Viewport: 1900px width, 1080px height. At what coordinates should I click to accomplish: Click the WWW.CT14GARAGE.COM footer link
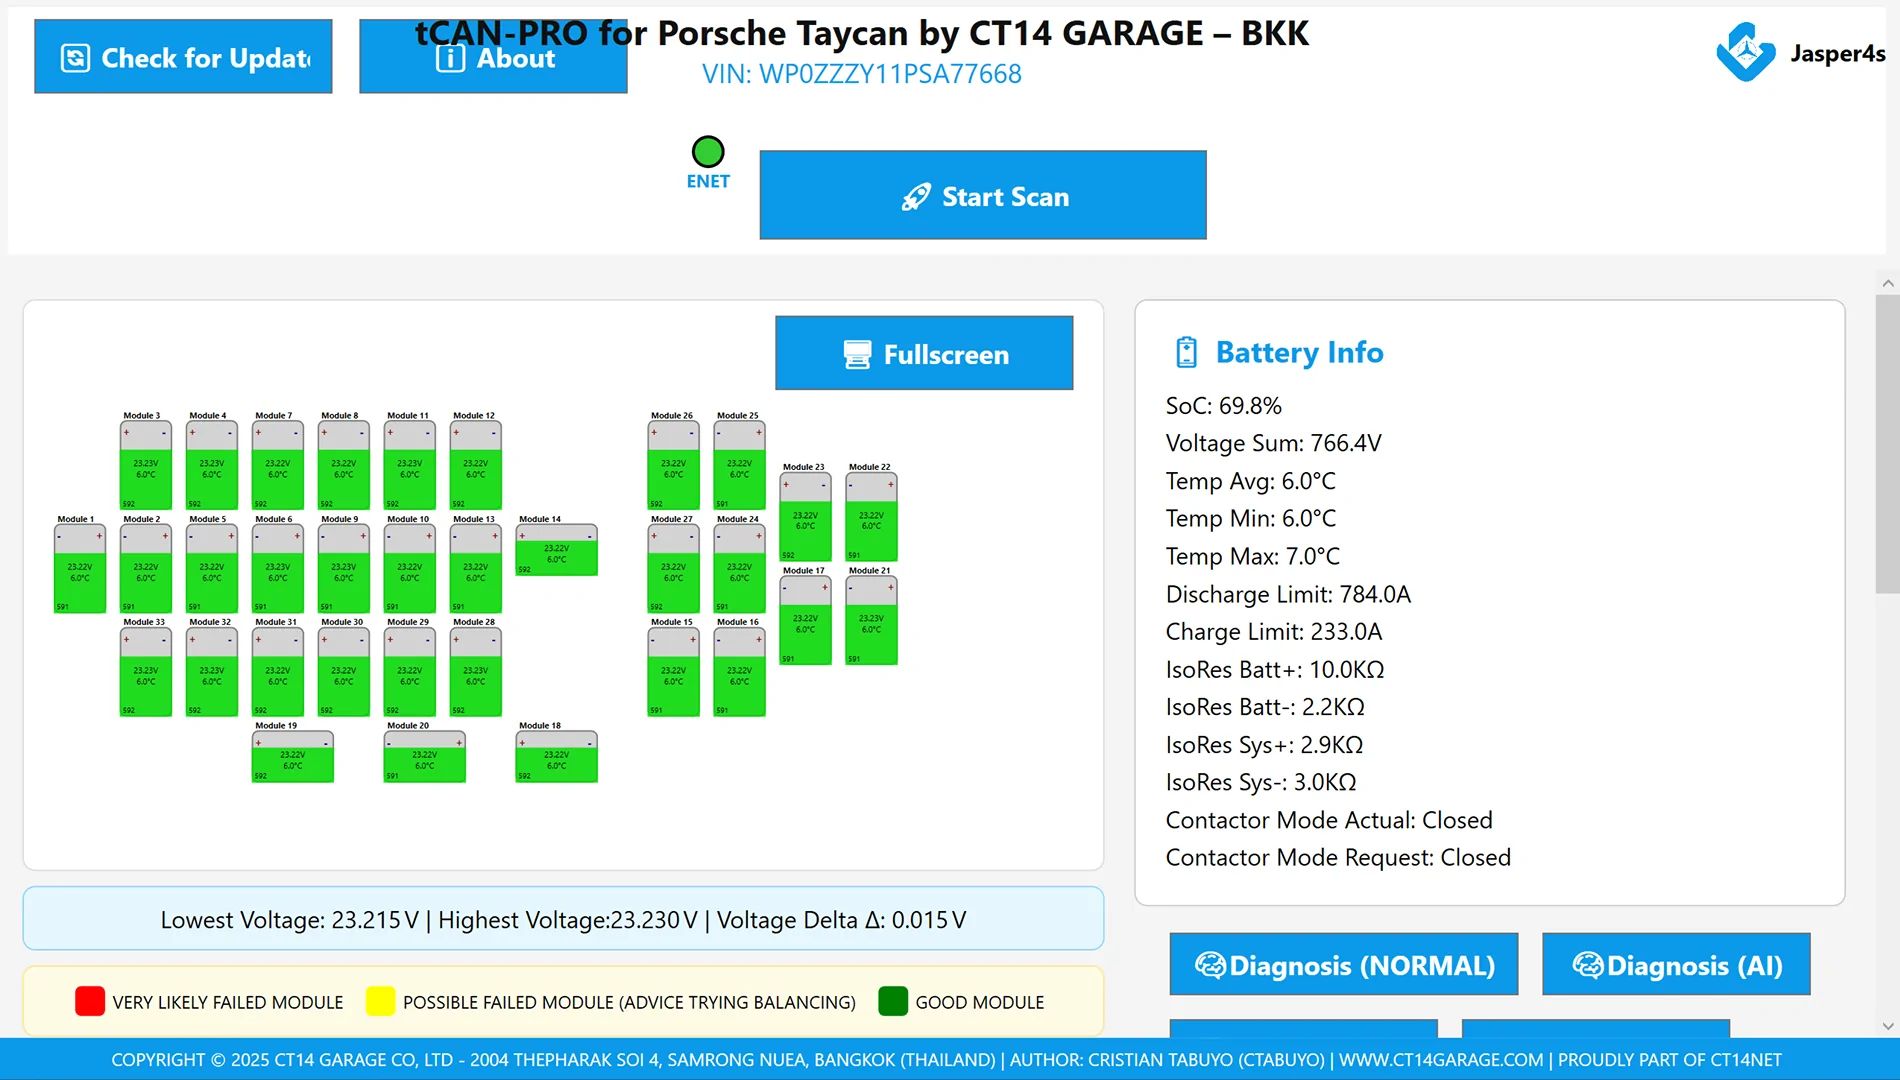[1441, 1060]
